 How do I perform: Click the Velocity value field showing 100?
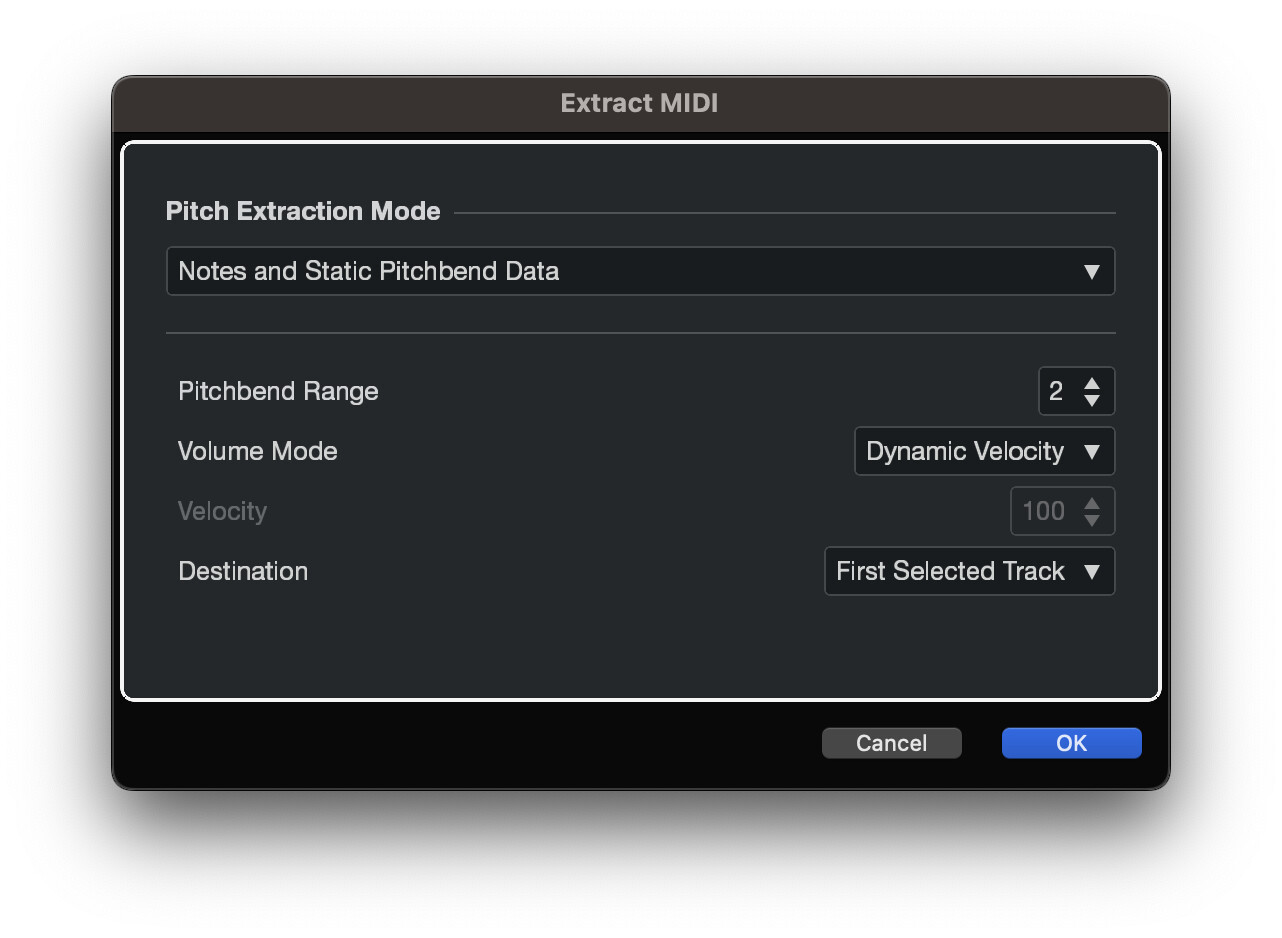1044,511
